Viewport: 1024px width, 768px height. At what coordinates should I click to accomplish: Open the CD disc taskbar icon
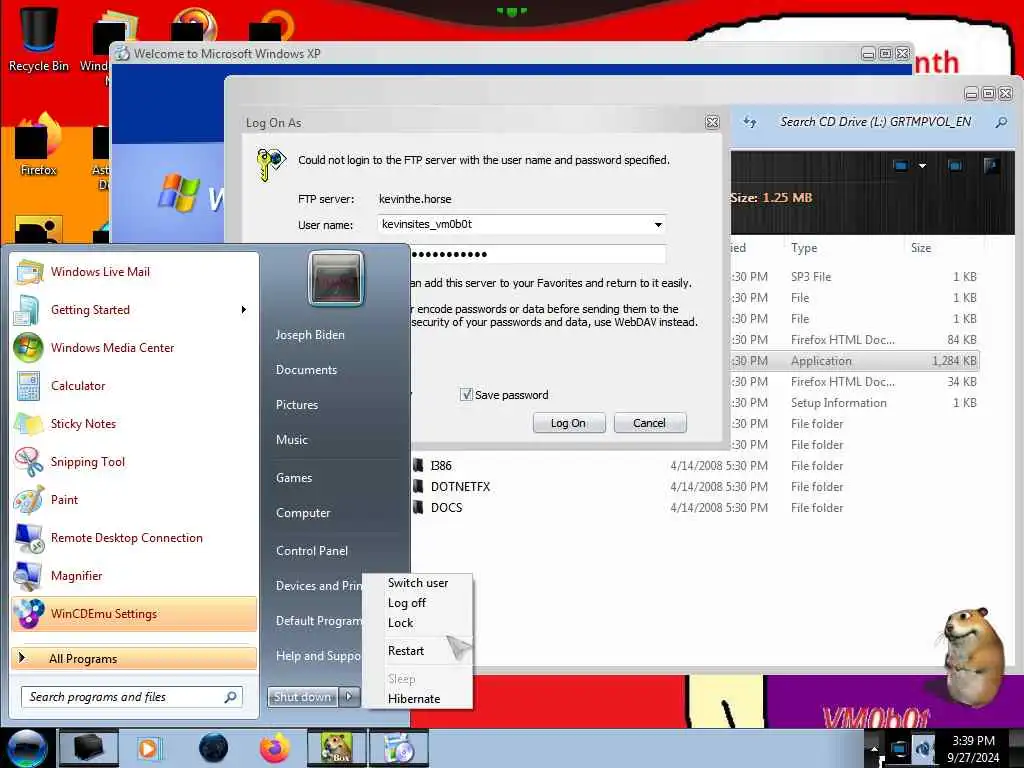pos(399,748)
